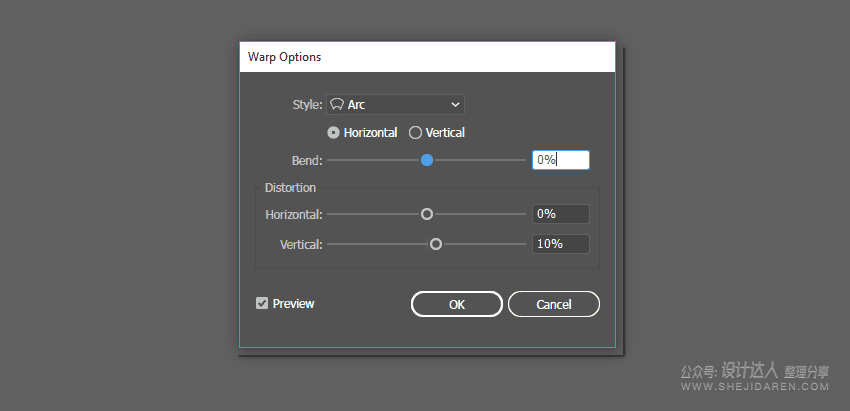Screen dimensions: 850x411
Task: Click the Horizontal distortion value field
Action: click(560, 214)
